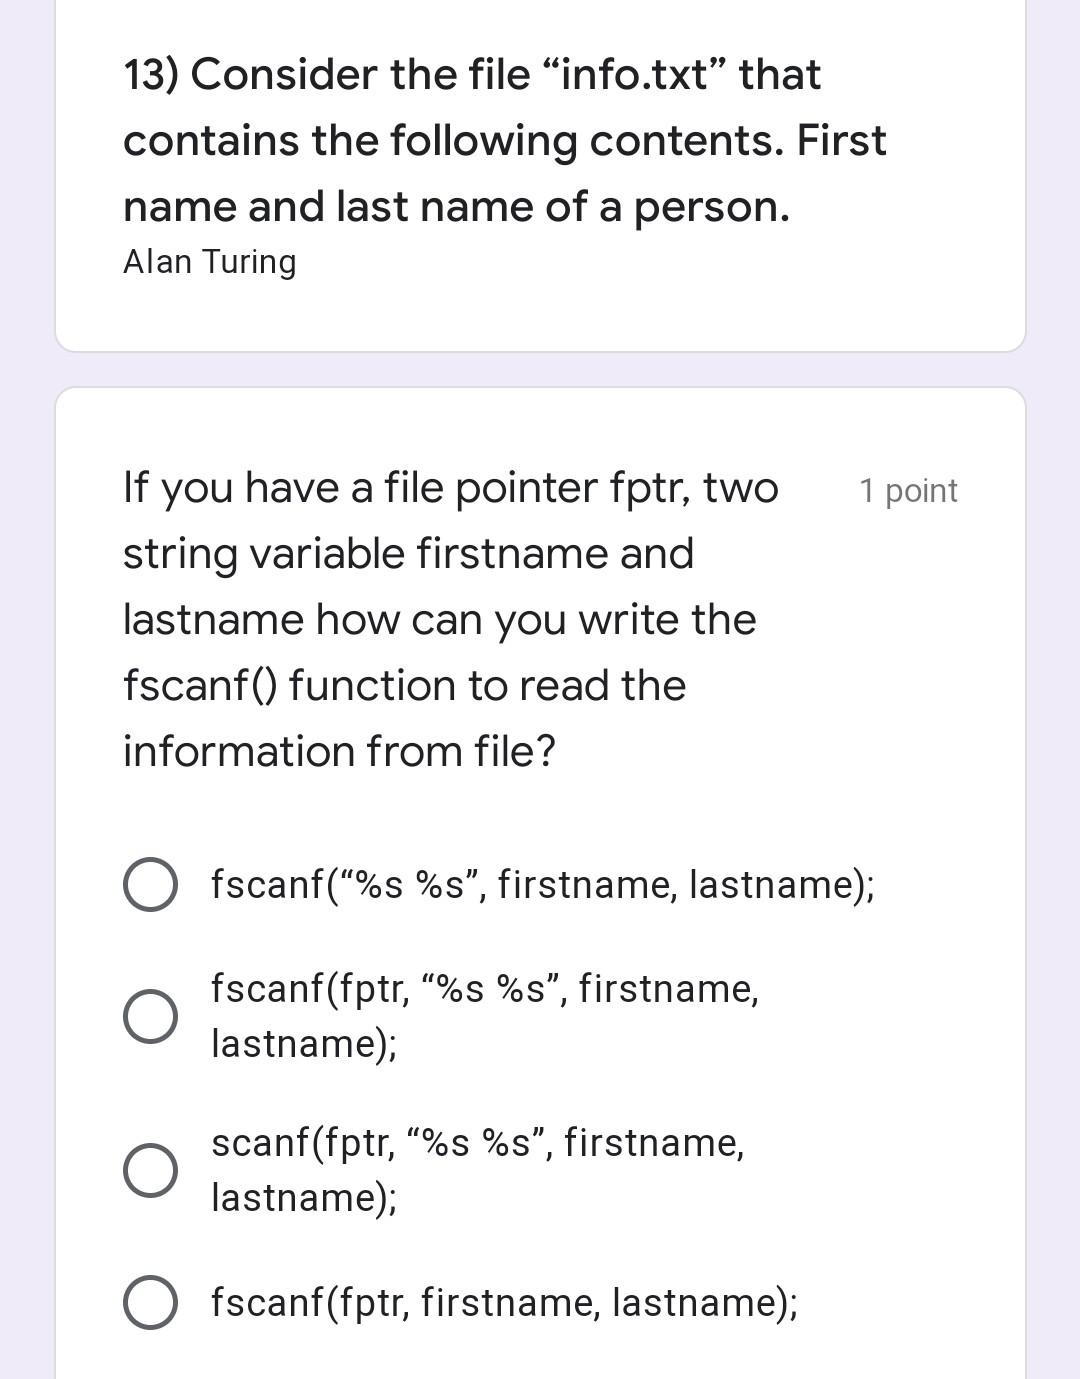This screenshot has height=1379, width=1080.
Task: Click the lastname); text under second option
Action: [303, 1044]
